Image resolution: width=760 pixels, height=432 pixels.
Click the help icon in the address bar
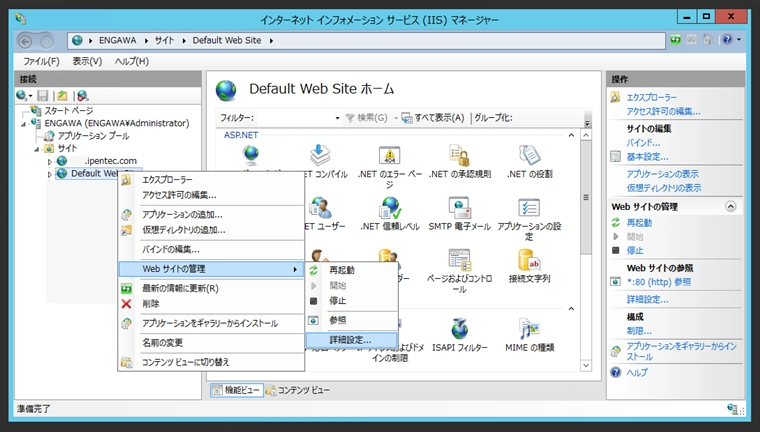(727, 40)
